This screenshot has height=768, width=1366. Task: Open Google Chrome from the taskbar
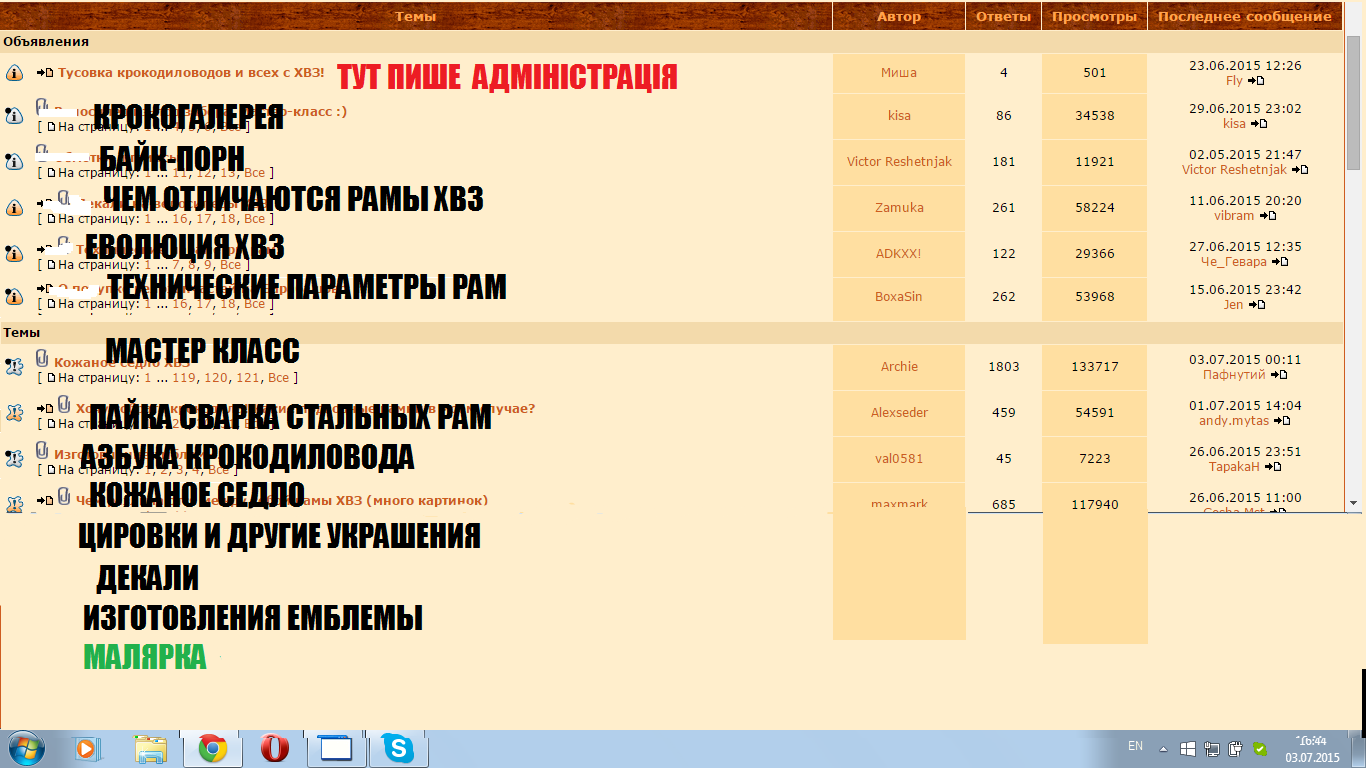click(211, 748)
